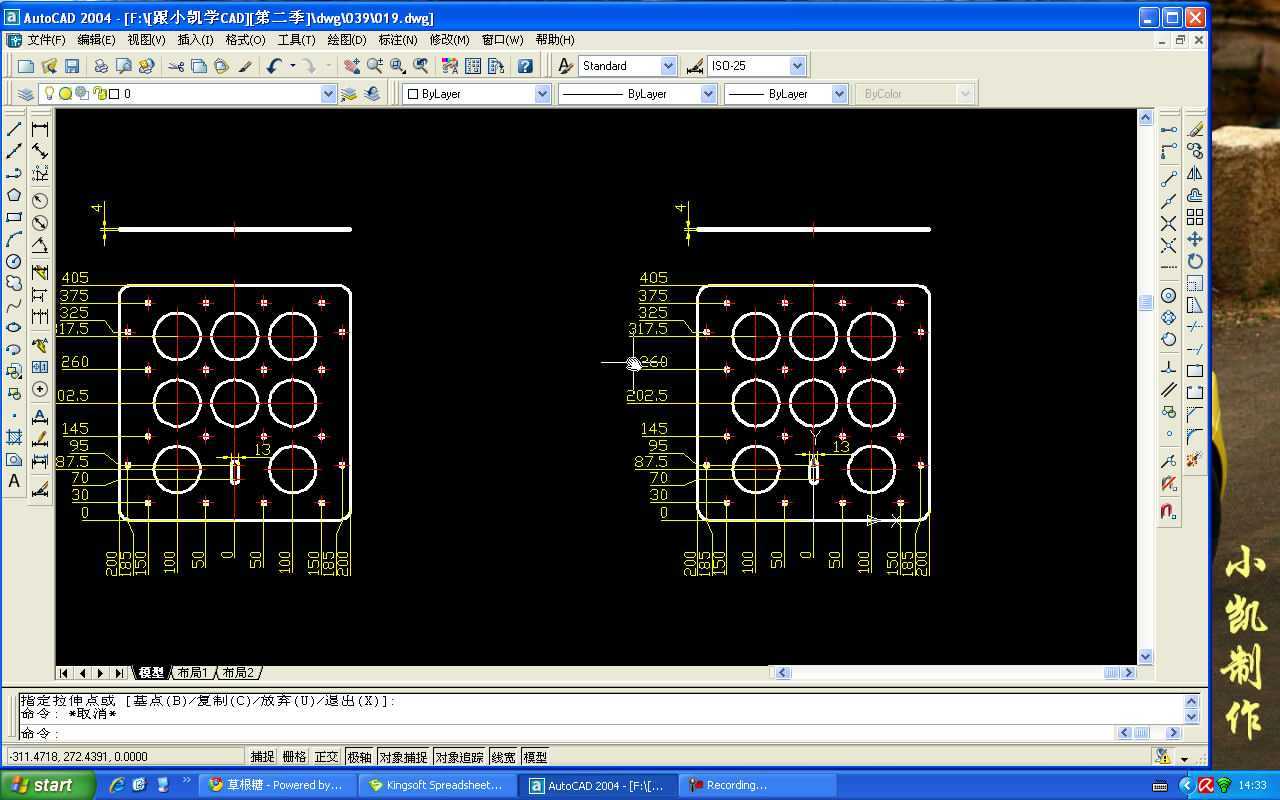
Task: Select the Erase modify tool
Action: tap(1195, 129)
